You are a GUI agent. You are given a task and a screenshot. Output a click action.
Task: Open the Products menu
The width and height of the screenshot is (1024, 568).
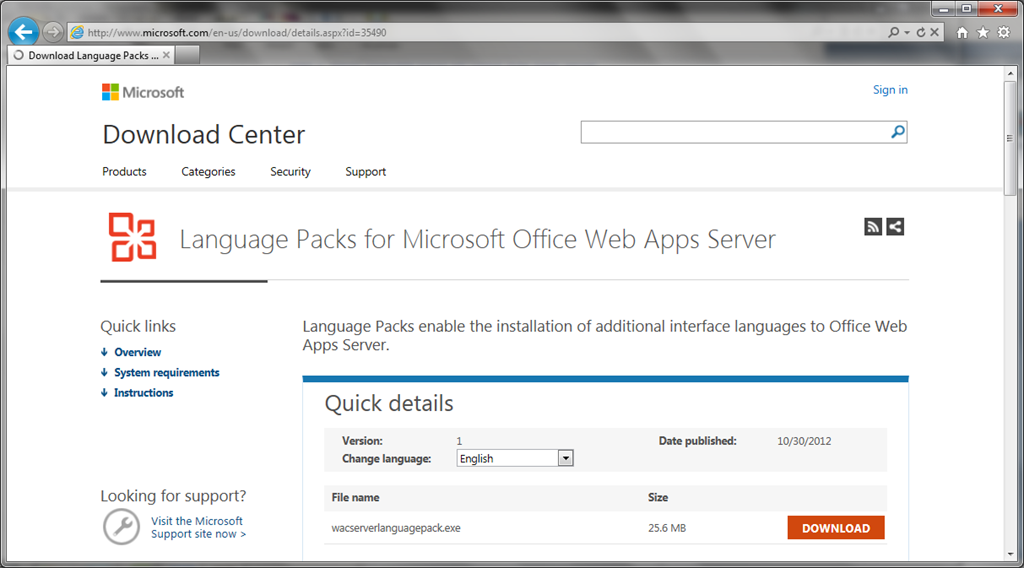point(124,172)
